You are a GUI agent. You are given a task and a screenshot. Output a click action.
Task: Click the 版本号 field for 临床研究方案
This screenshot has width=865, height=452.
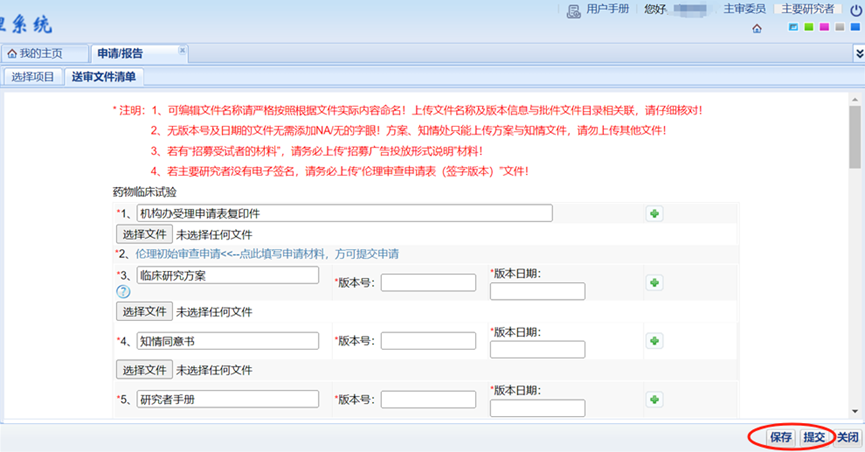(428, 283)
